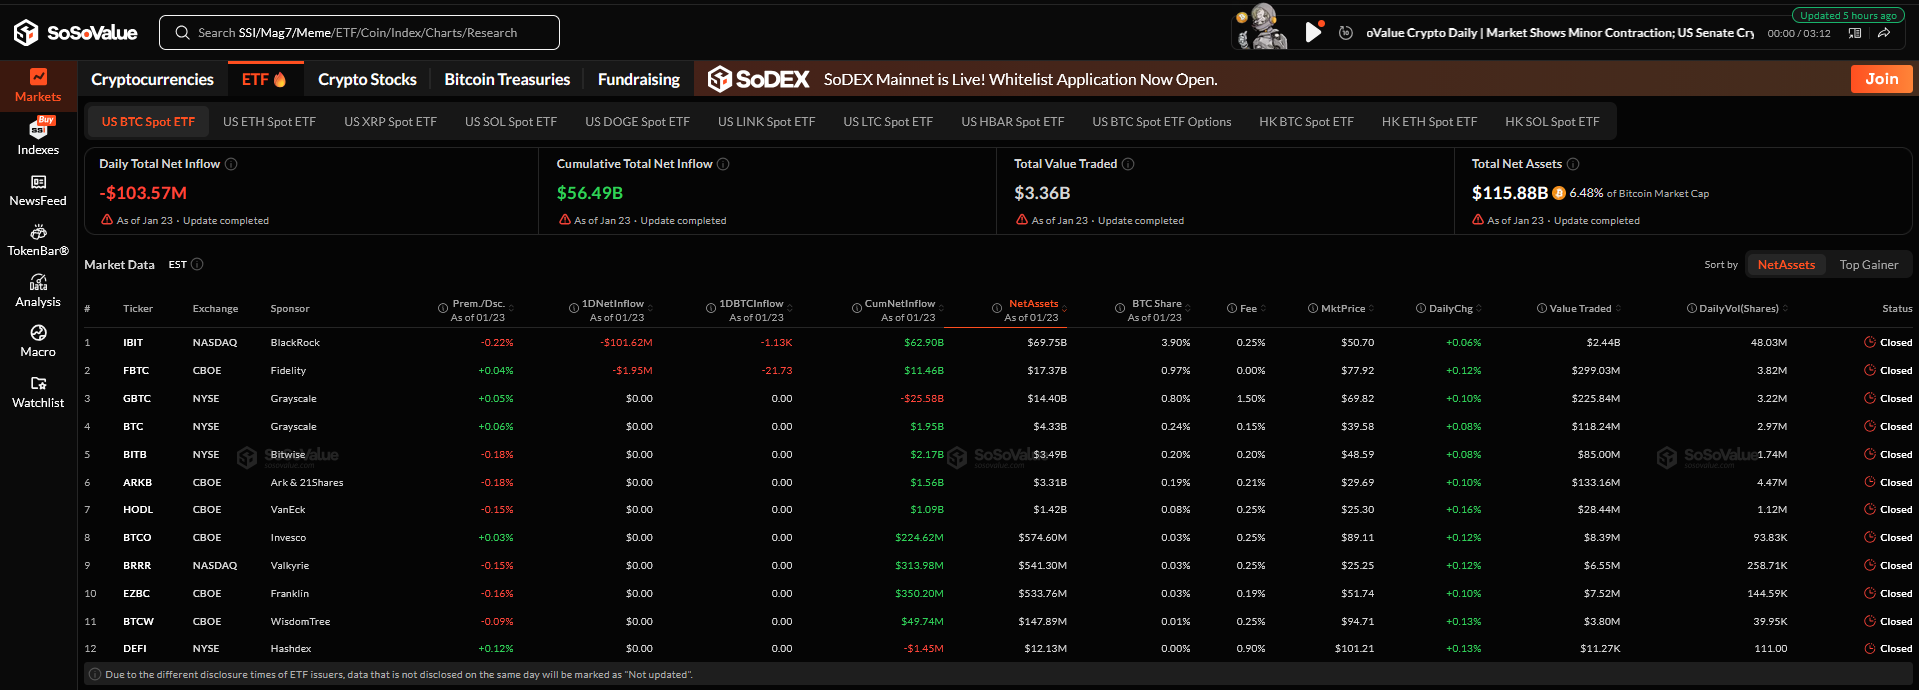Select the ETF tab
This screenshot has height=690, width=1919.
point(264,79)
